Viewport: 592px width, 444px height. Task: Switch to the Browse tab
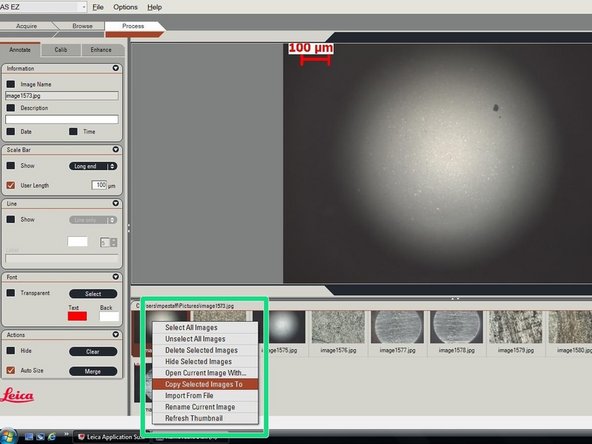point(82,26)
